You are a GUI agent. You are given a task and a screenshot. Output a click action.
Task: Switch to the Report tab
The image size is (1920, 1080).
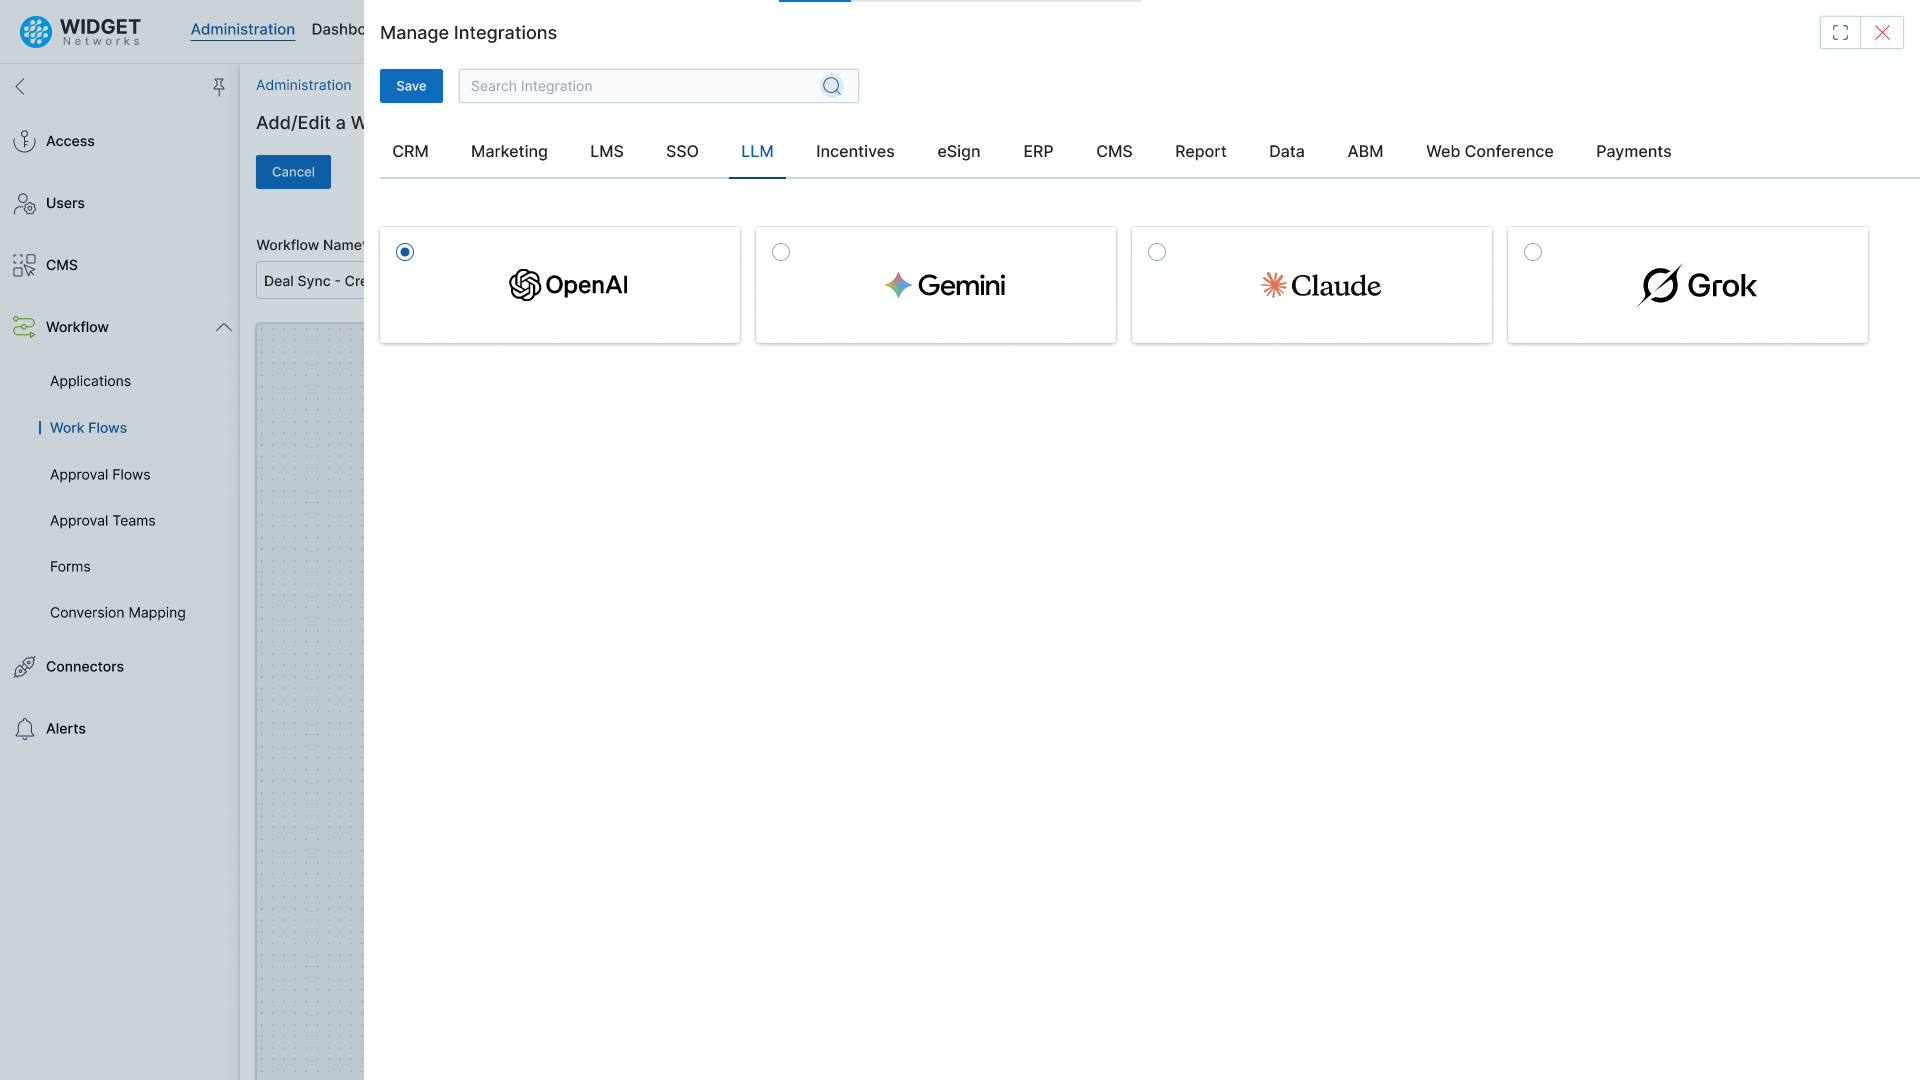click(1201, 152)
